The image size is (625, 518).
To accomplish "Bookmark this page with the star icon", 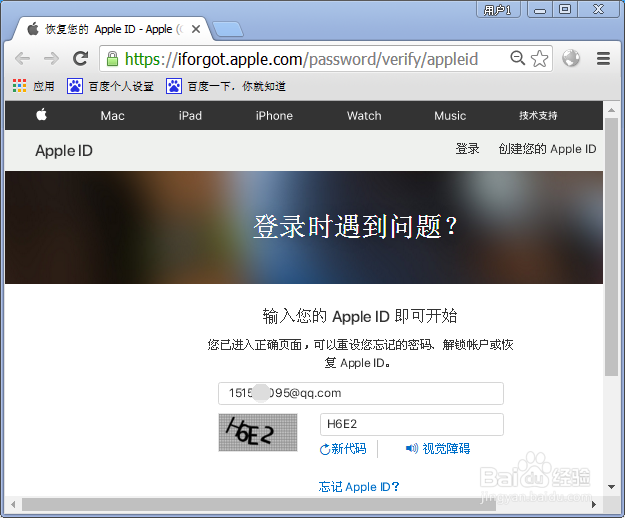I will tap(539, 59).
